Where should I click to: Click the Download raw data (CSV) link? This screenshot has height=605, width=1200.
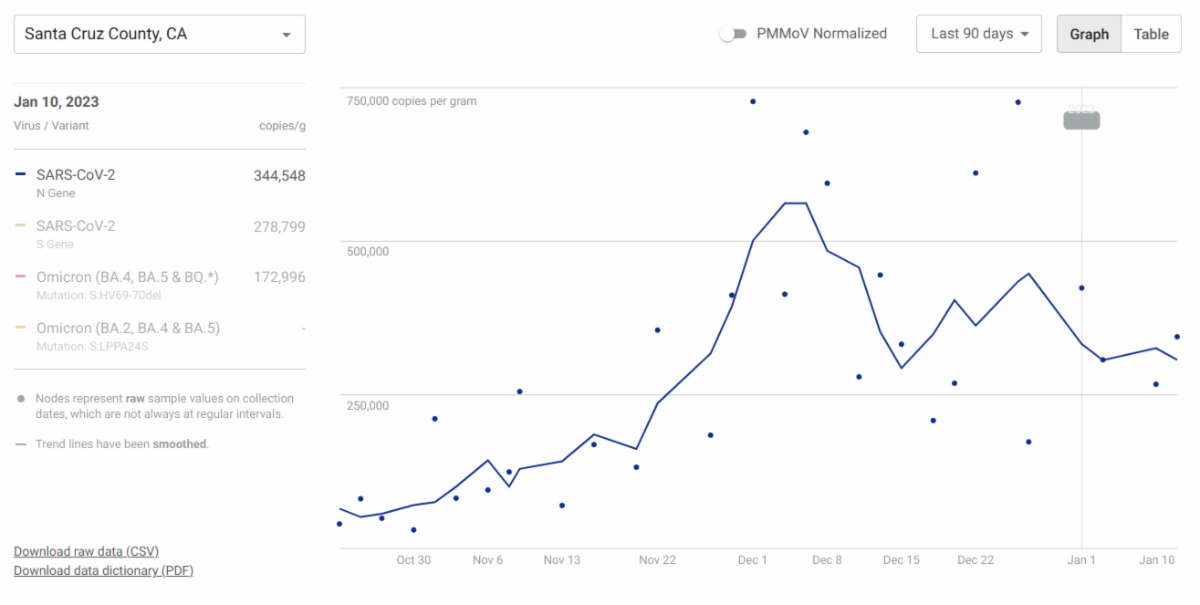coord(86,551)
